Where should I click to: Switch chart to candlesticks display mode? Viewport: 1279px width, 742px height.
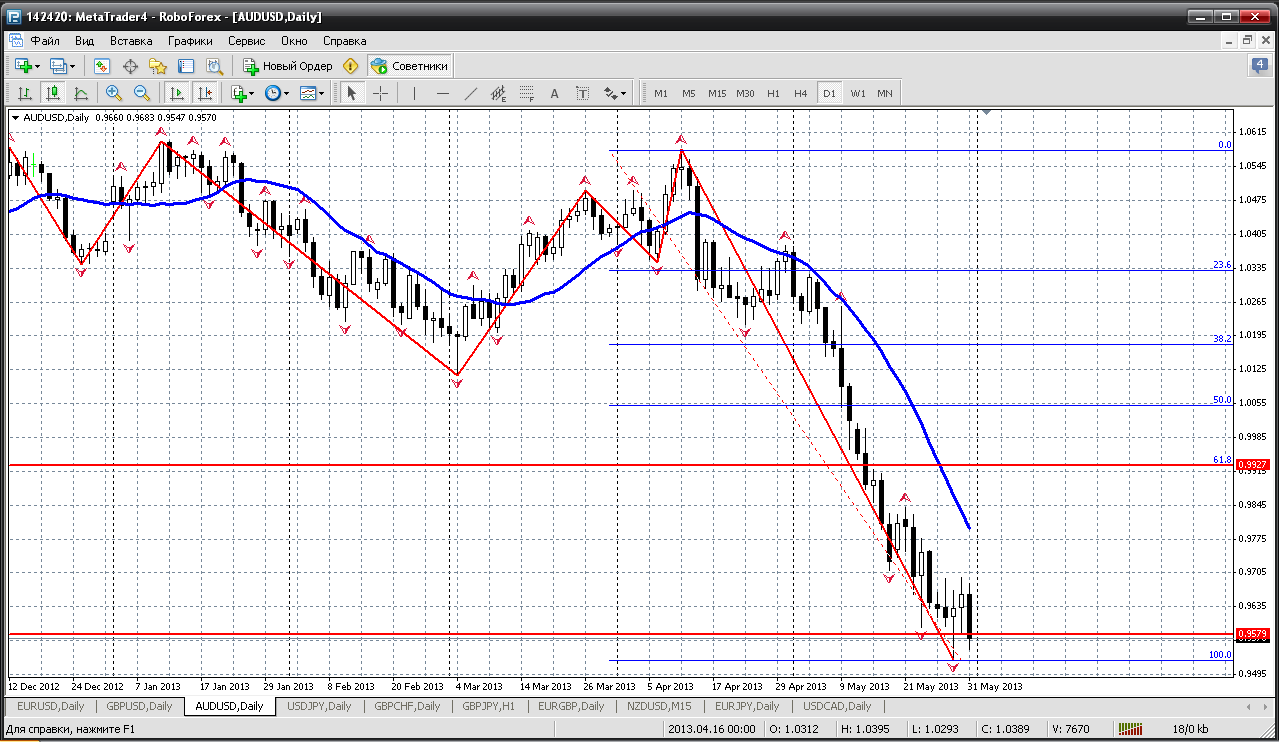[53, 93]
